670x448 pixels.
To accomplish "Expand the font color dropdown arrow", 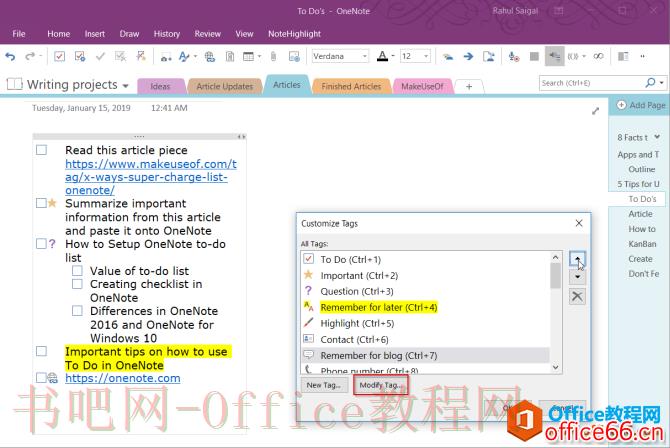I will 393,56.
